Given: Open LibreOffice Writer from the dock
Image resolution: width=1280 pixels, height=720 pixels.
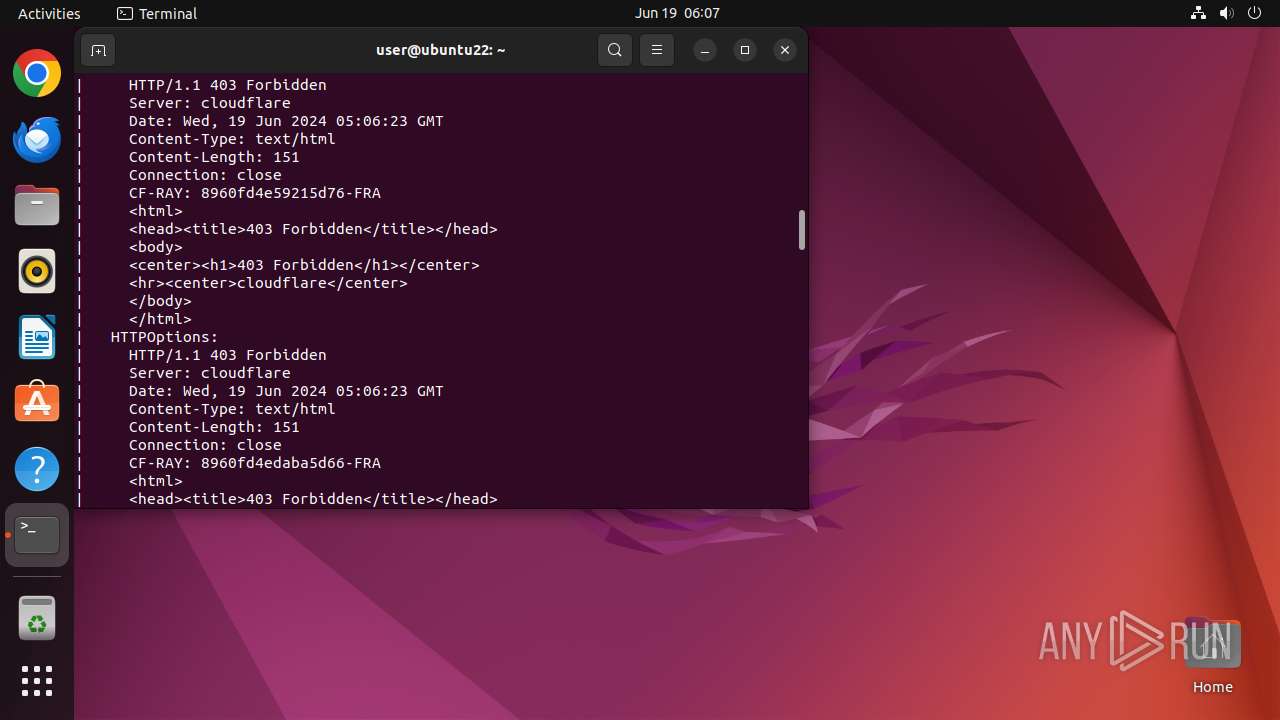Looking at the screenshot, I should pyautogui.click(x=37, y=337).
